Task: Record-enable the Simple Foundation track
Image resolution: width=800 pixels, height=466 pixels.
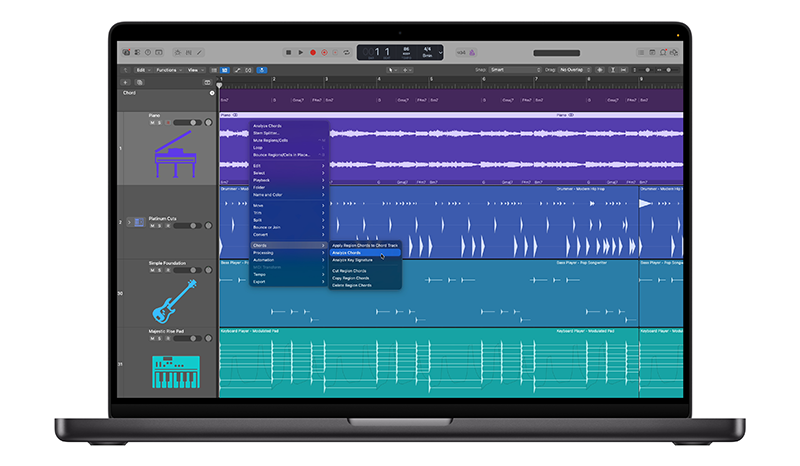Action: point(166,270)
